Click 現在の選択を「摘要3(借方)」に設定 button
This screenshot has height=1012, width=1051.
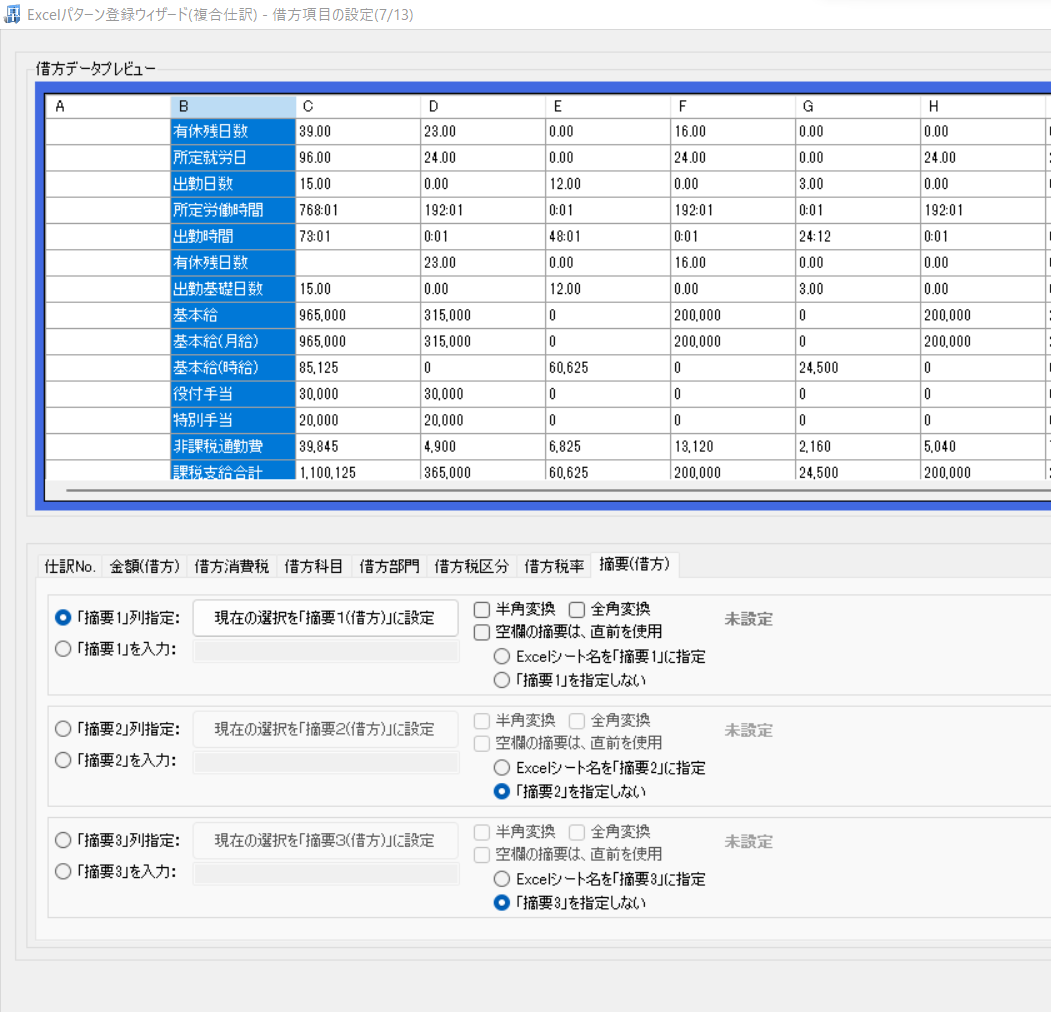(325, 840)
